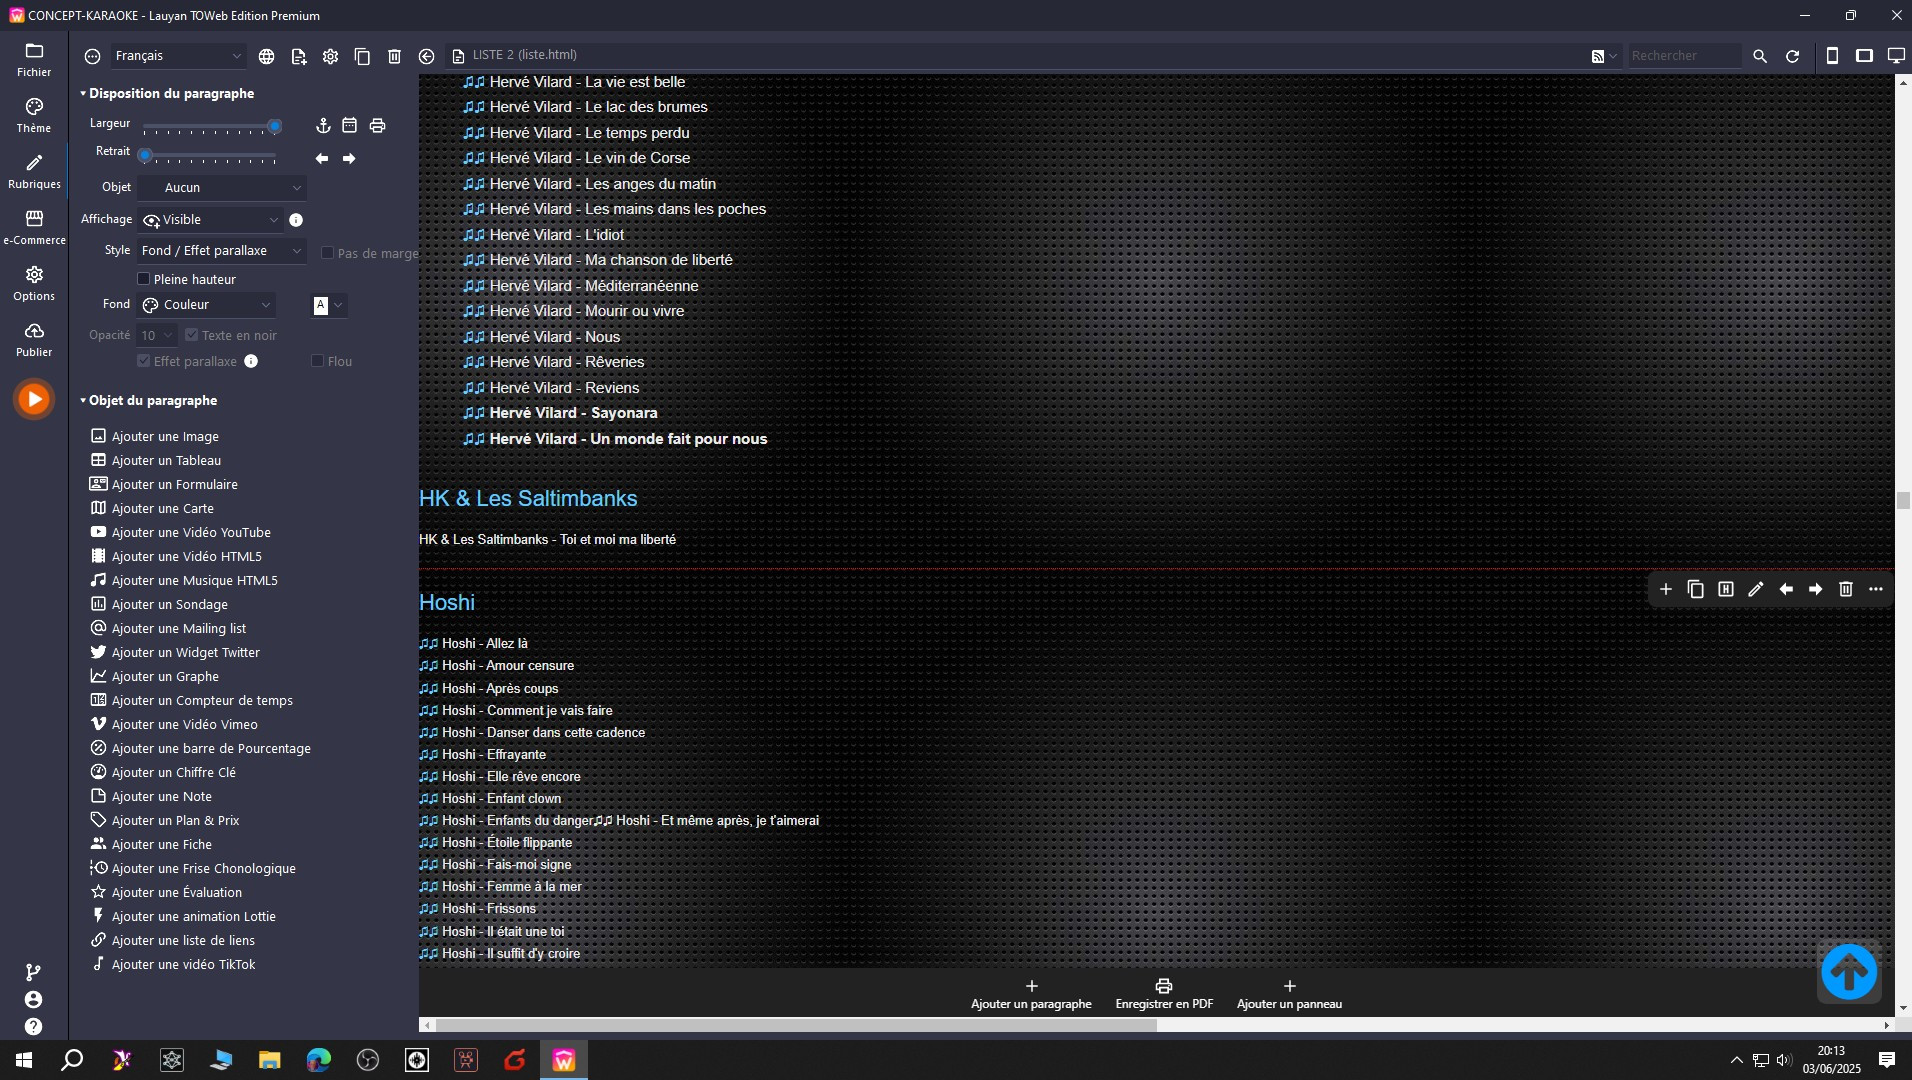1912x1080 pixels.
Task: Click edit pencil in paragraph floating toolbar
Action: [1756, 589]
